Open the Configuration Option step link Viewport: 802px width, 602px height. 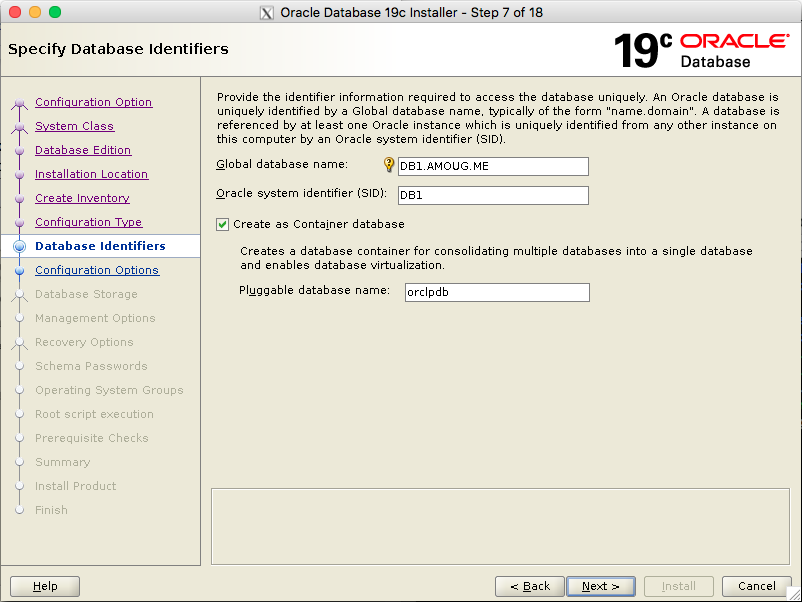[93, 102]
